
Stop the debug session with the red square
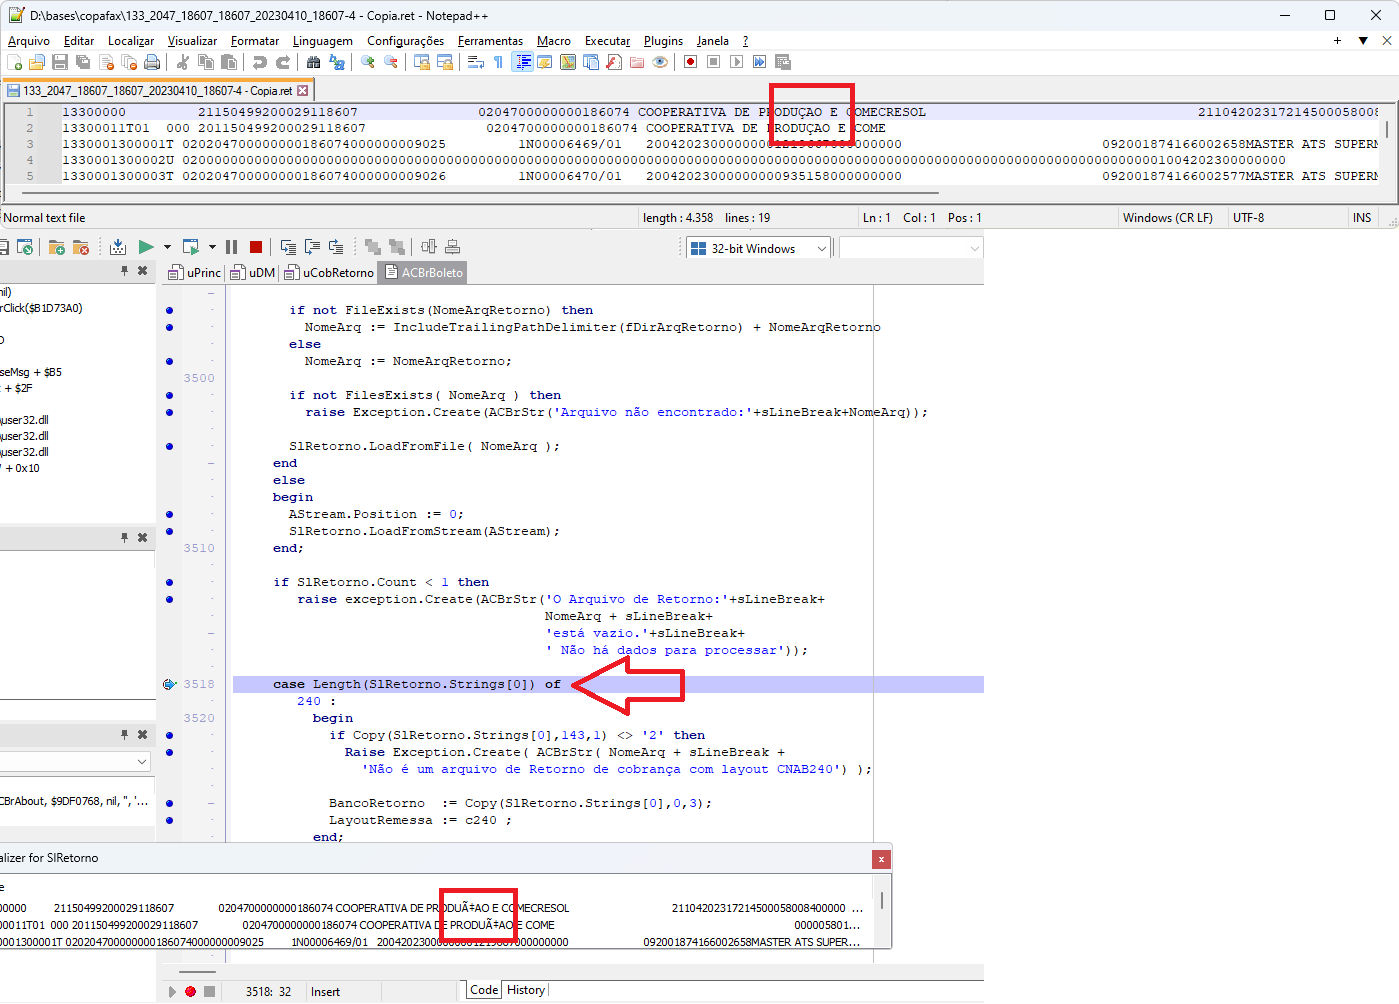point(256,247)
